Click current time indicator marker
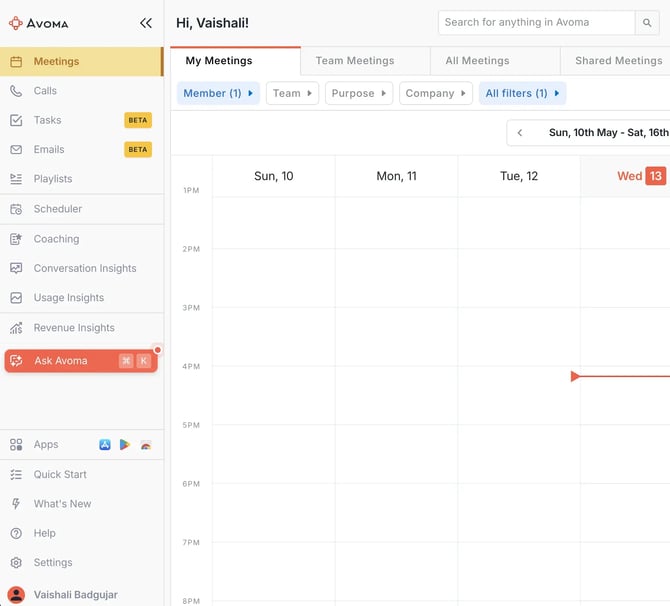This screenshot has width=670, height=606. (575, 377)
